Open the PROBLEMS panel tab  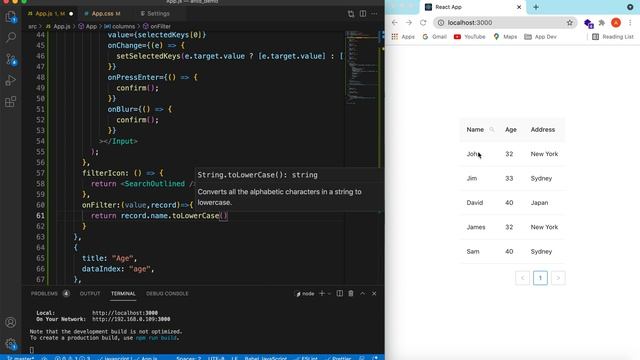49,293
